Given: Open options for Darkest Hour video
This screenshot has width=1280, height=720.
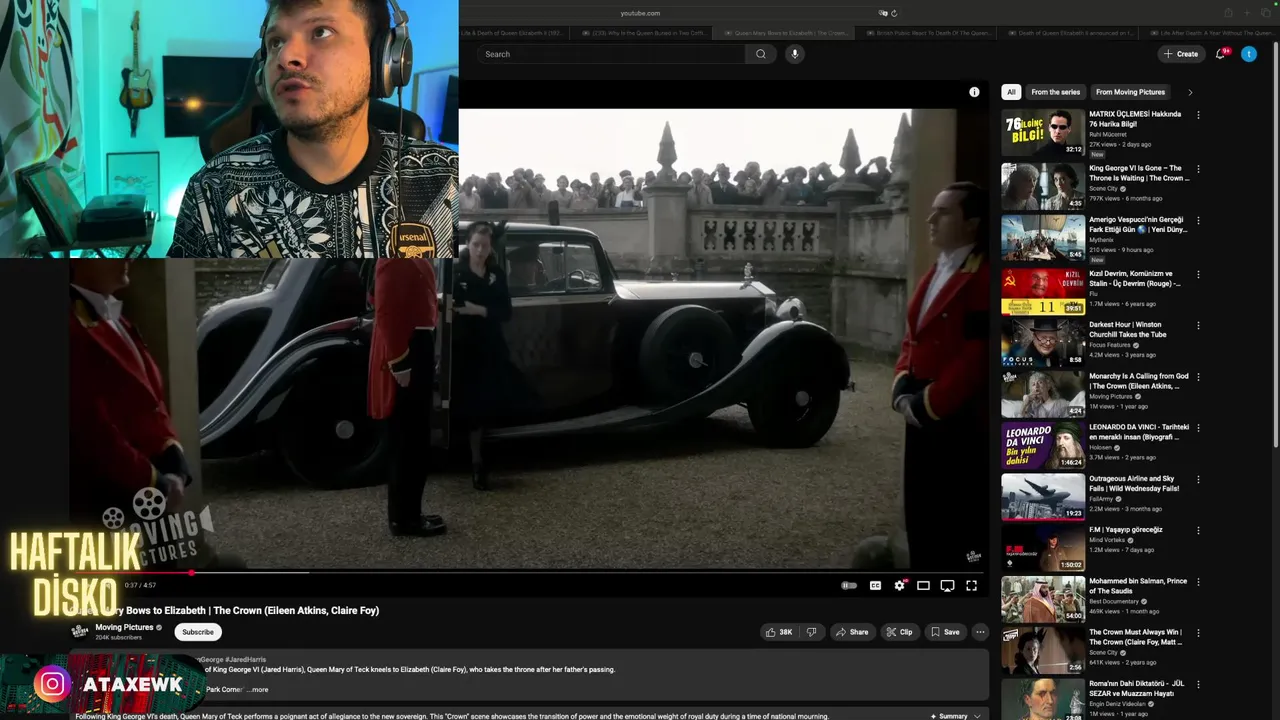Looking at the screenshot, I should (1198, 325).
